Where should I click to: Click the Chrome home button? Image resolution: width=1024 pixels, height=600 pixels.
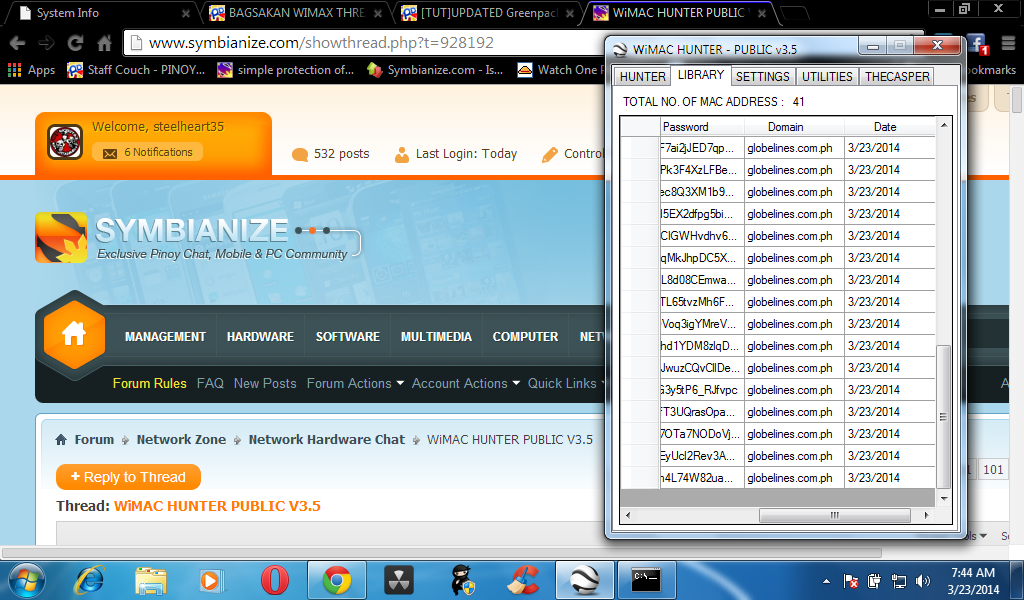[x=104, y=43]
